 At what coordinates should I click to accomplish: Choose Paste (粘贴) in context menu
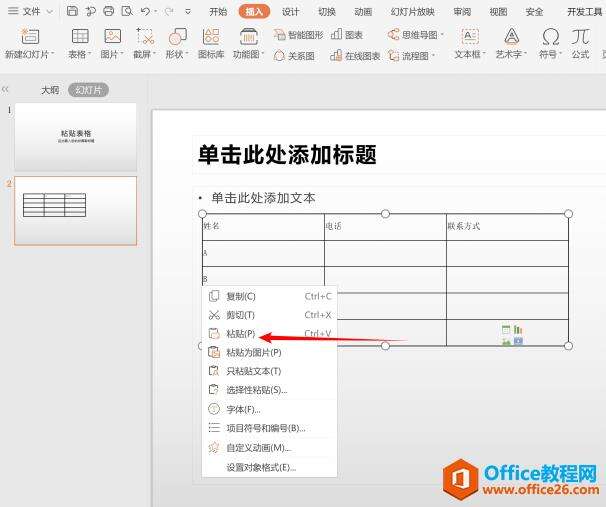(x=269, y=333)
